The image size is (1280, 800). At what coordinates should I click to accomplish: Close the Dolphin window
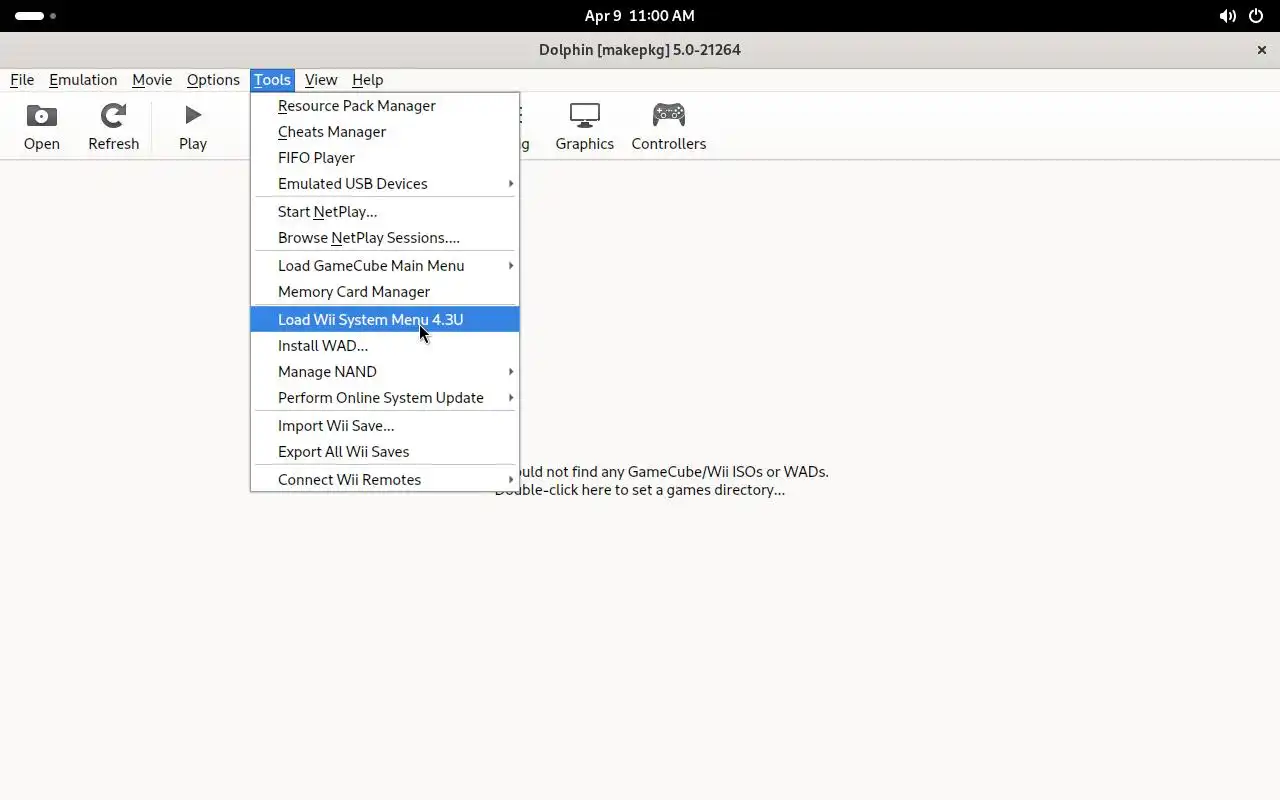[1261, 50]
